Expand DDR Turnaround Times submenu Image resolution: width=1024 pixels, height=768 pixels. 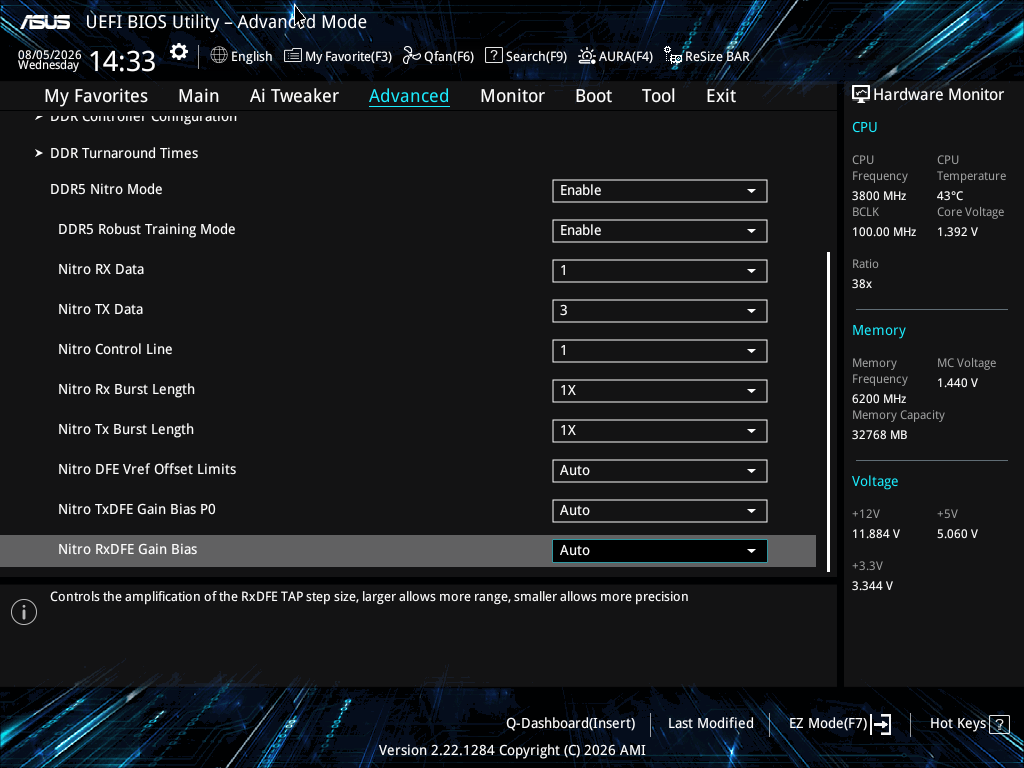124,153
